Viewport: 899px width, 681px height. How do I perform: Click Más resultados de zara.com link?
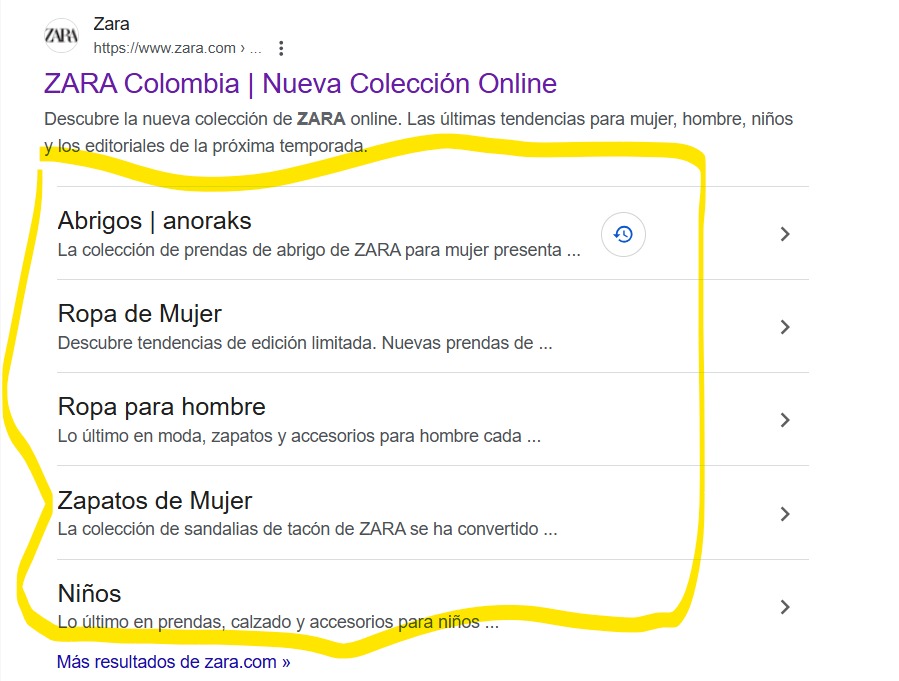[174, 662]
